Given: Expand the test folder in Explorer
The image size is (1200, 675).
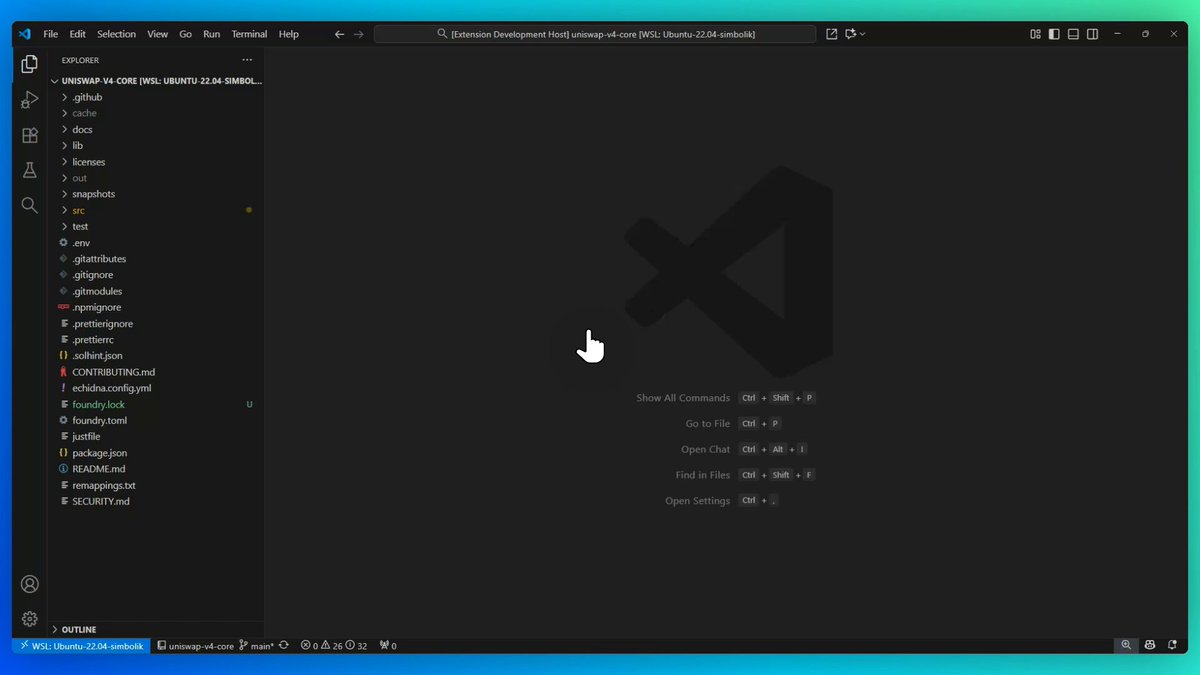Looking at the screenshot, I should pos(80,226).
